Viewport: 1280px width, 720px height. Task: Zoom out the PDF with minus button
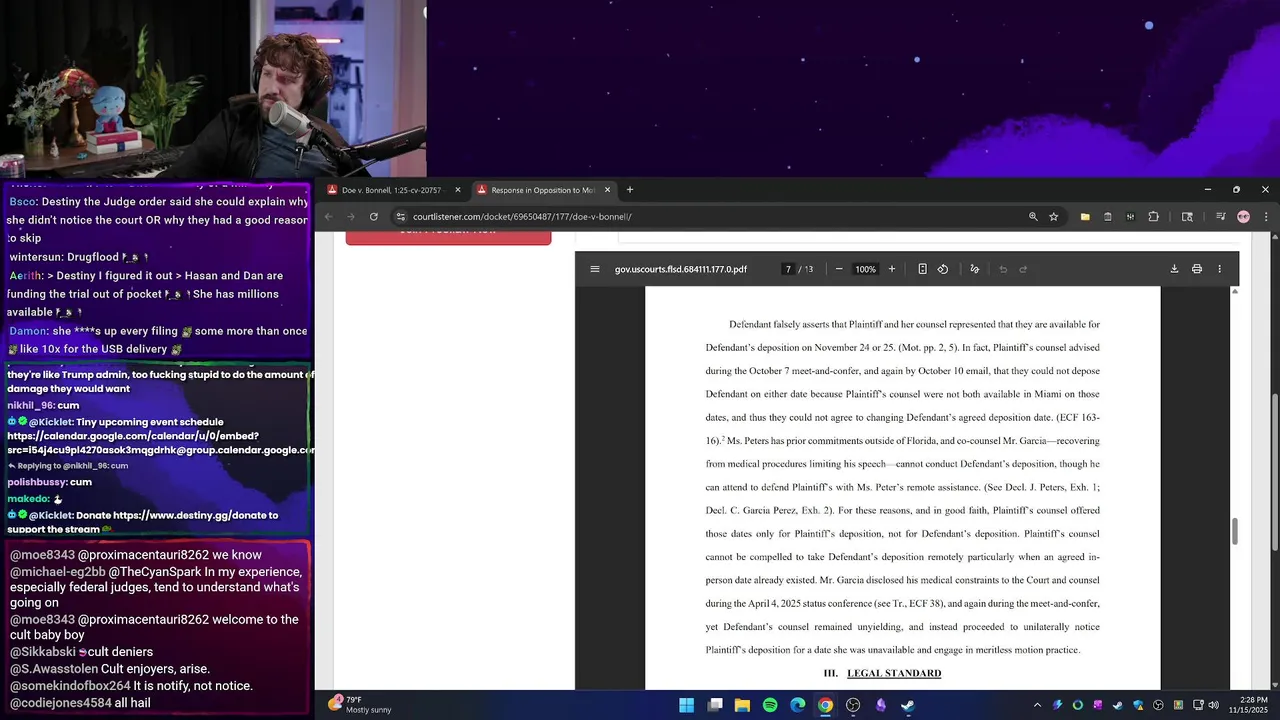[x=839, y=269]
